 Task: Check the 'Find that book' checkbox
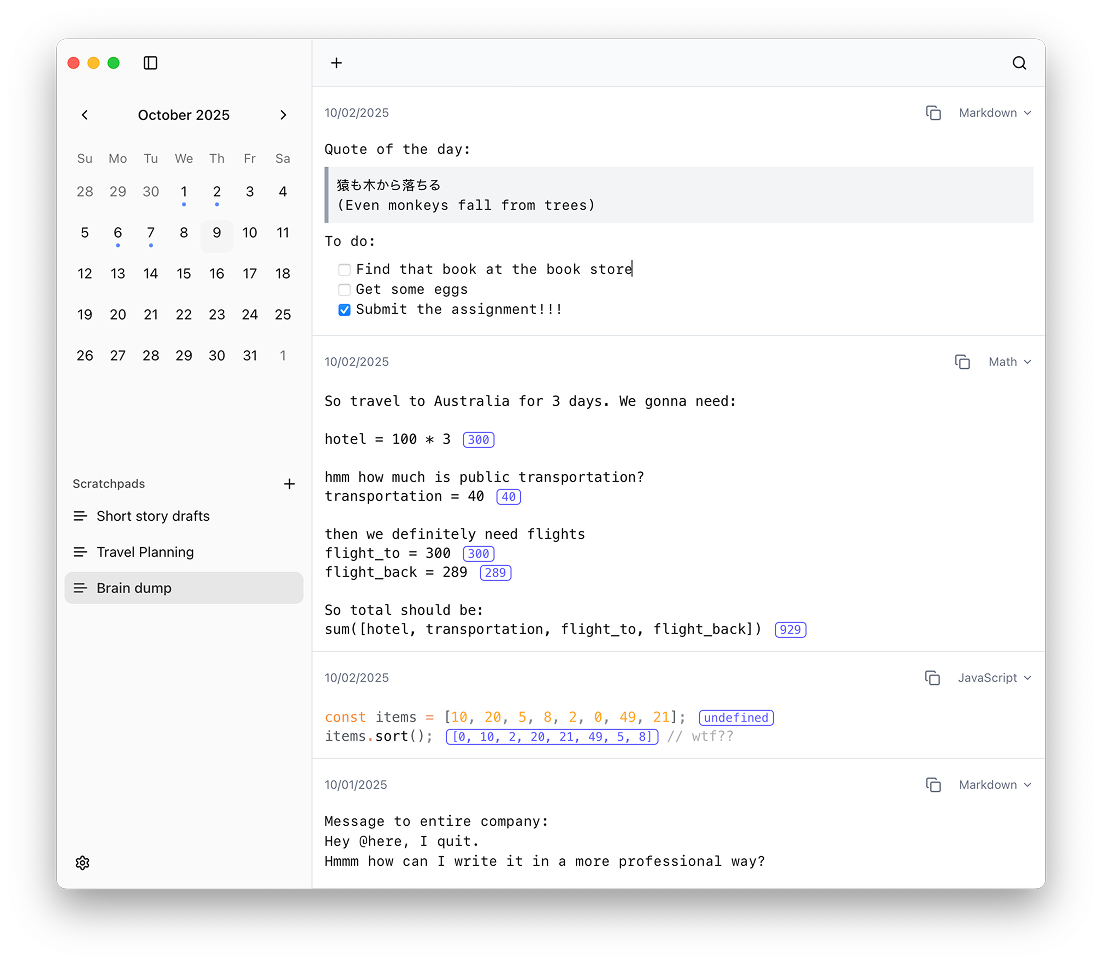pyautogui.click(x=345, y=270)
